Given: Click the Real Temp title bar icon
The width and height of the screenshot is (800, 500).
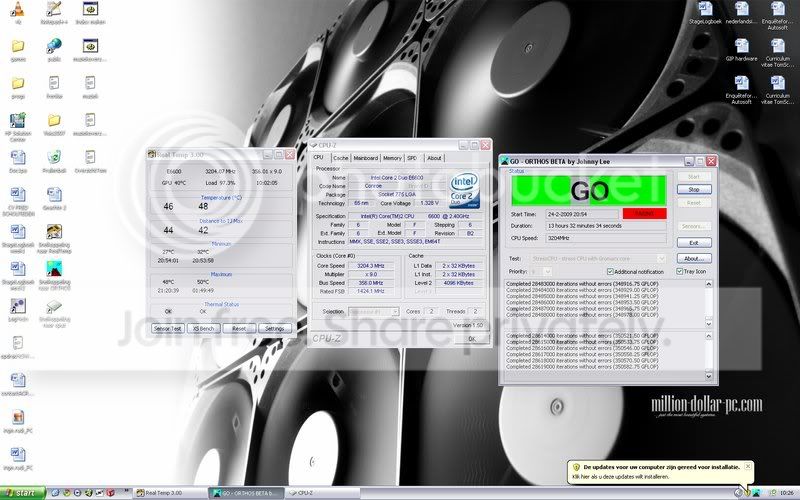Looking at the screenshot, I should (152, 155).
